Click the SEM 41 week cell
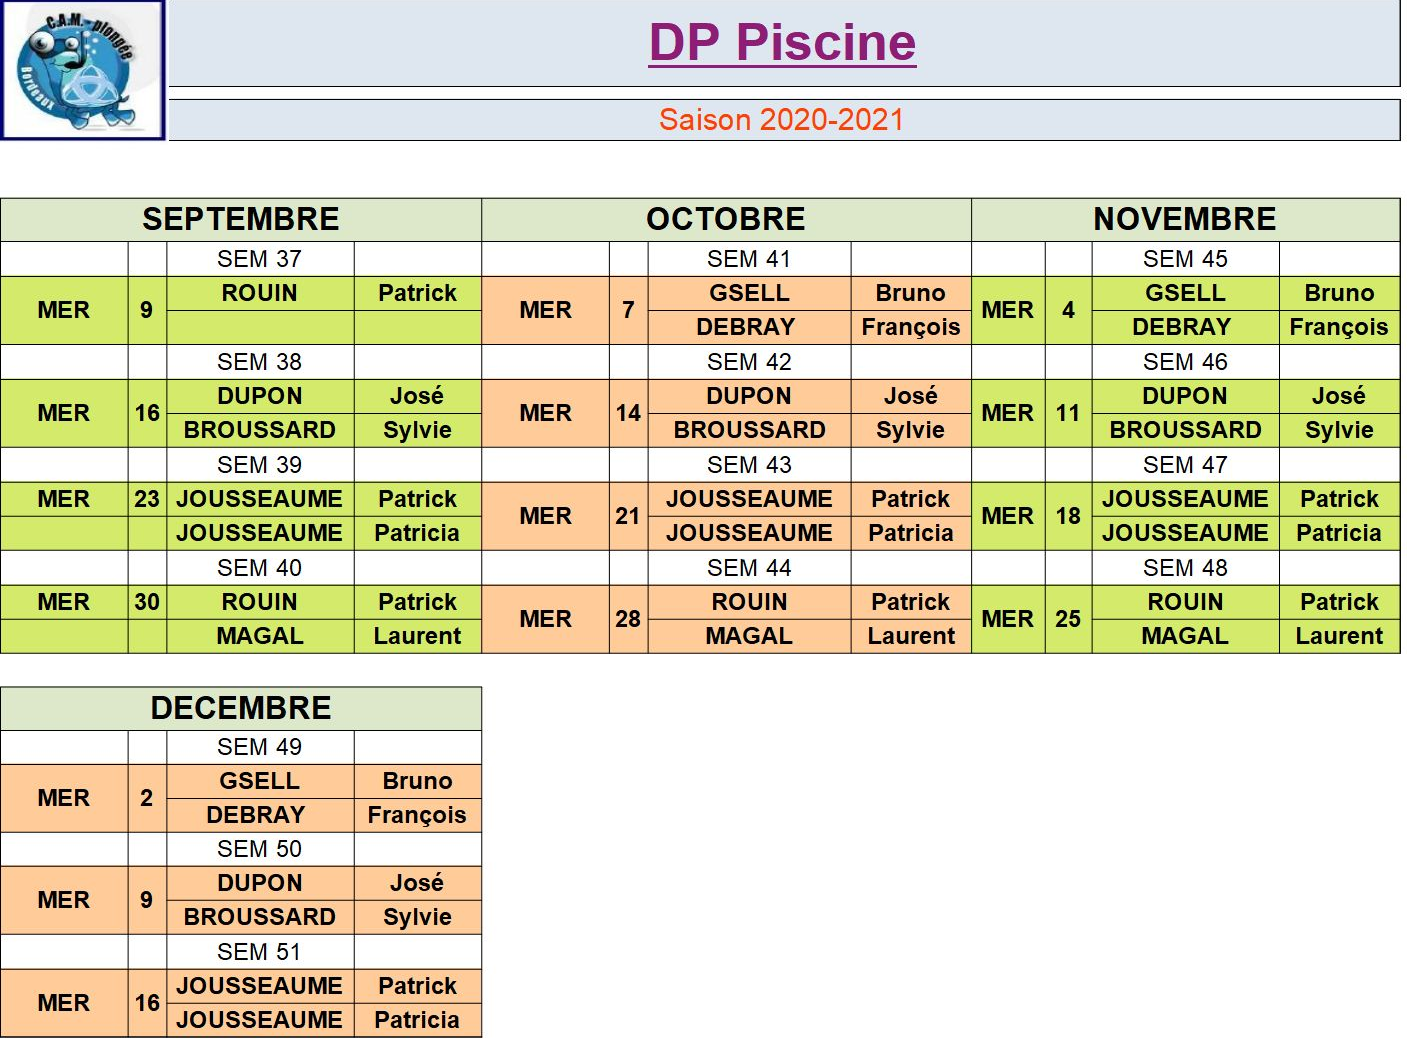This screenshot has height=1044, width=1407. pos(749,259)
